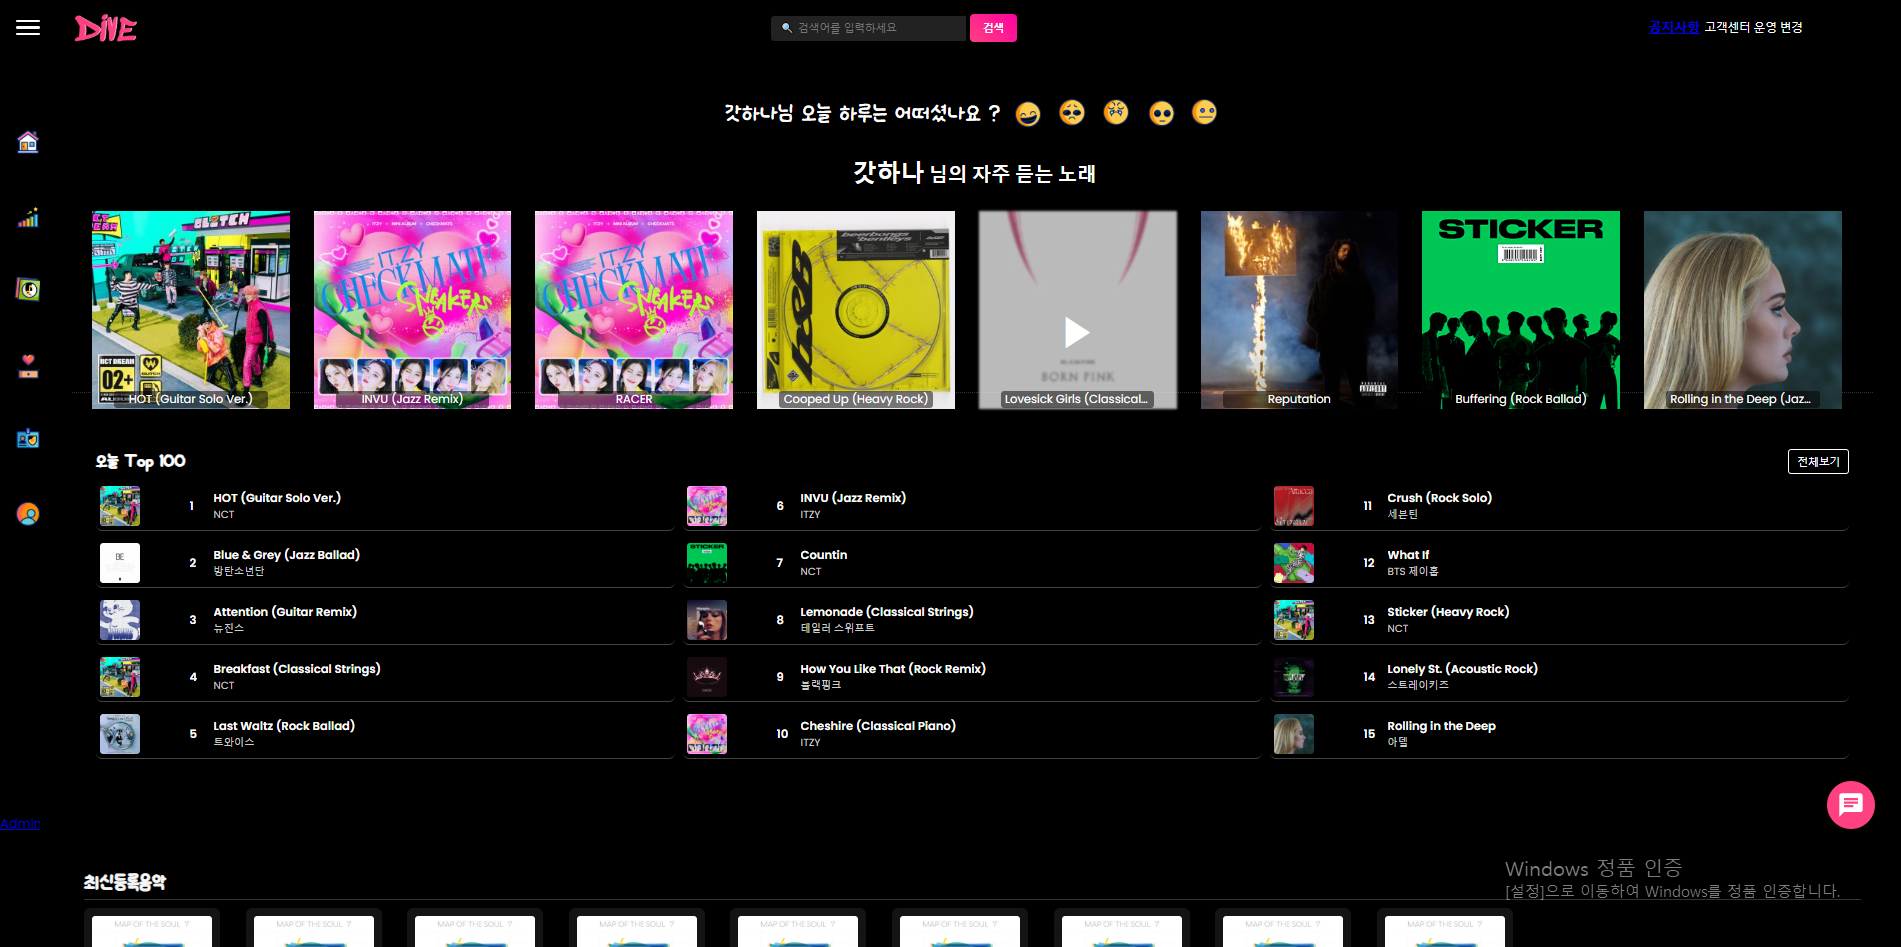The height and width of the screenshot is (947, 1901).
Task: Open HOT (Guitar Solo Ver.) album card
Action: coord(191,310)
